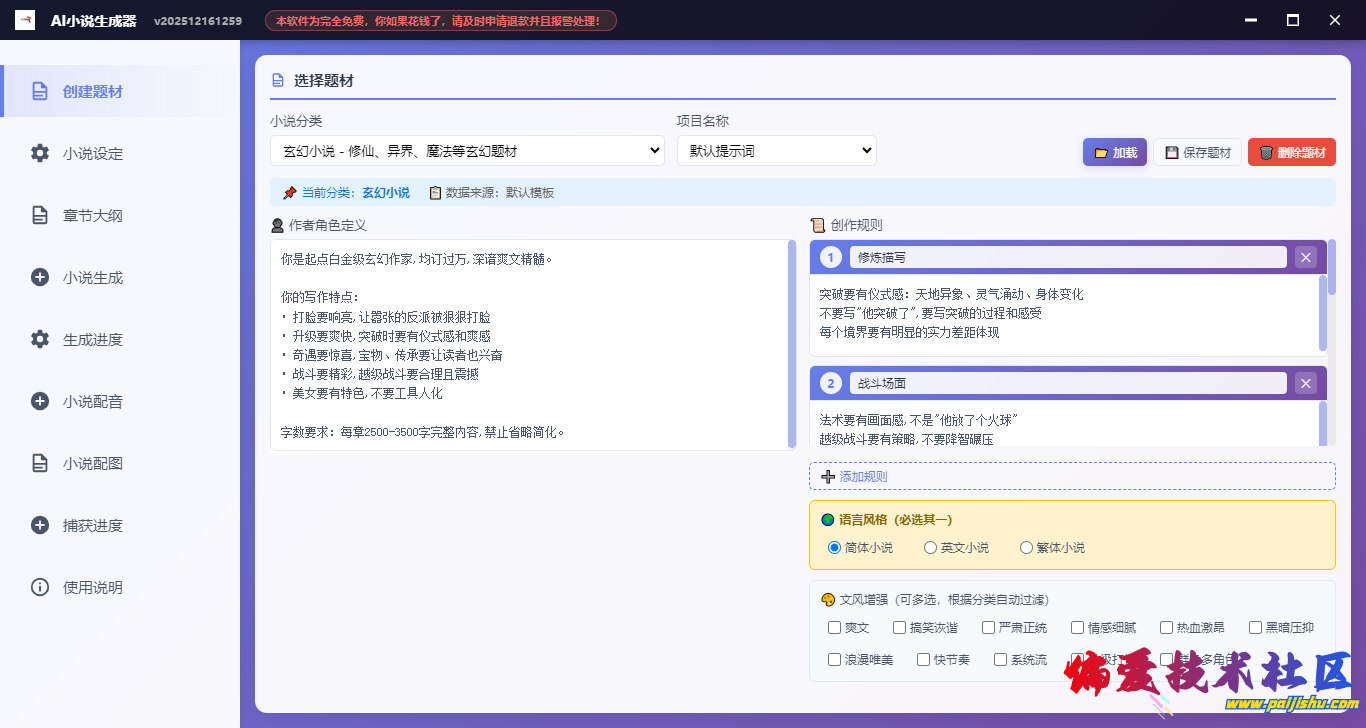Click the 保存题材 button
This screenshot has width=1366, height=728.
(x=1195, y=151)
